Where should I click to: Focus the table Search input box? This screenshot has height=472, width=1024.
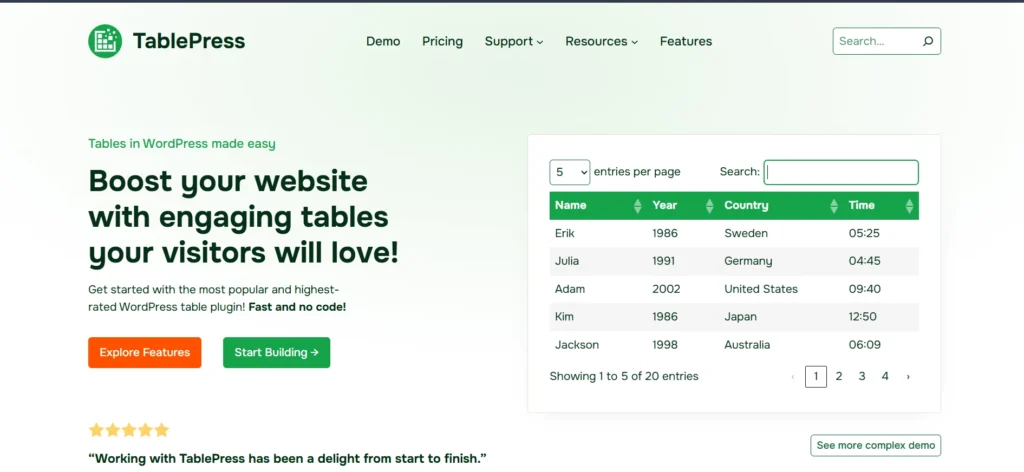coord(841,172)
